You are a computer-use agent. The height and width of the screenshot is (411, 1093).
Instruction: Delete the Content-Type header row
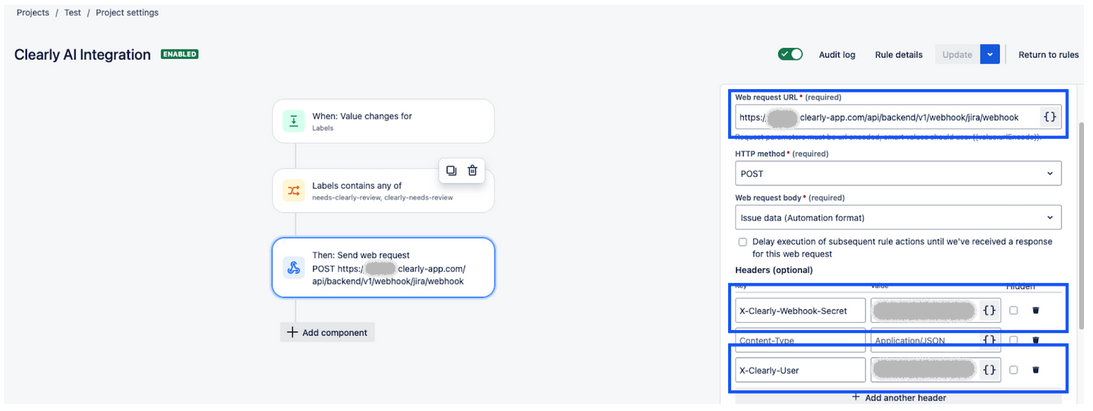click(x=1035, y=341)
